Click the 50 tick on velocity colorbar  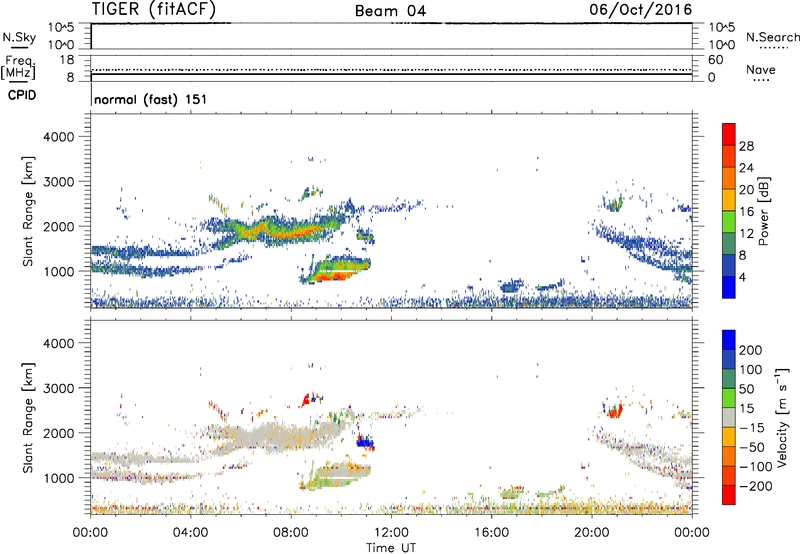coord(746,389)
